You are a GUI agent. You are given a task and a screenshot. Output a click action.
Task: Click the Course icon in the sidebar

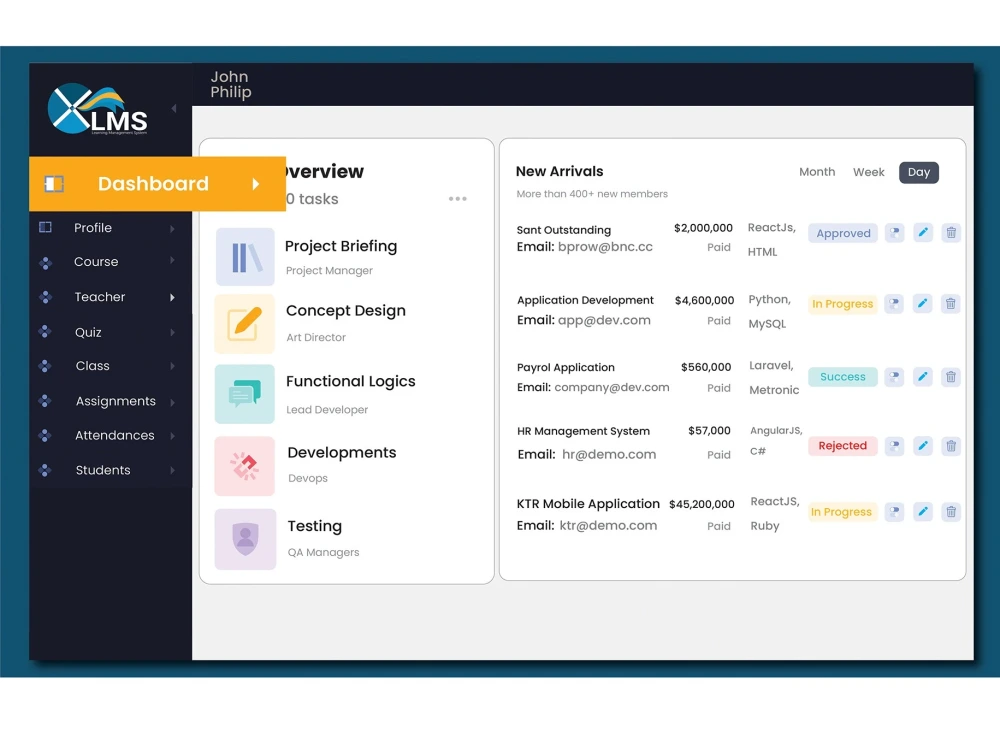(x=44, y=261)
